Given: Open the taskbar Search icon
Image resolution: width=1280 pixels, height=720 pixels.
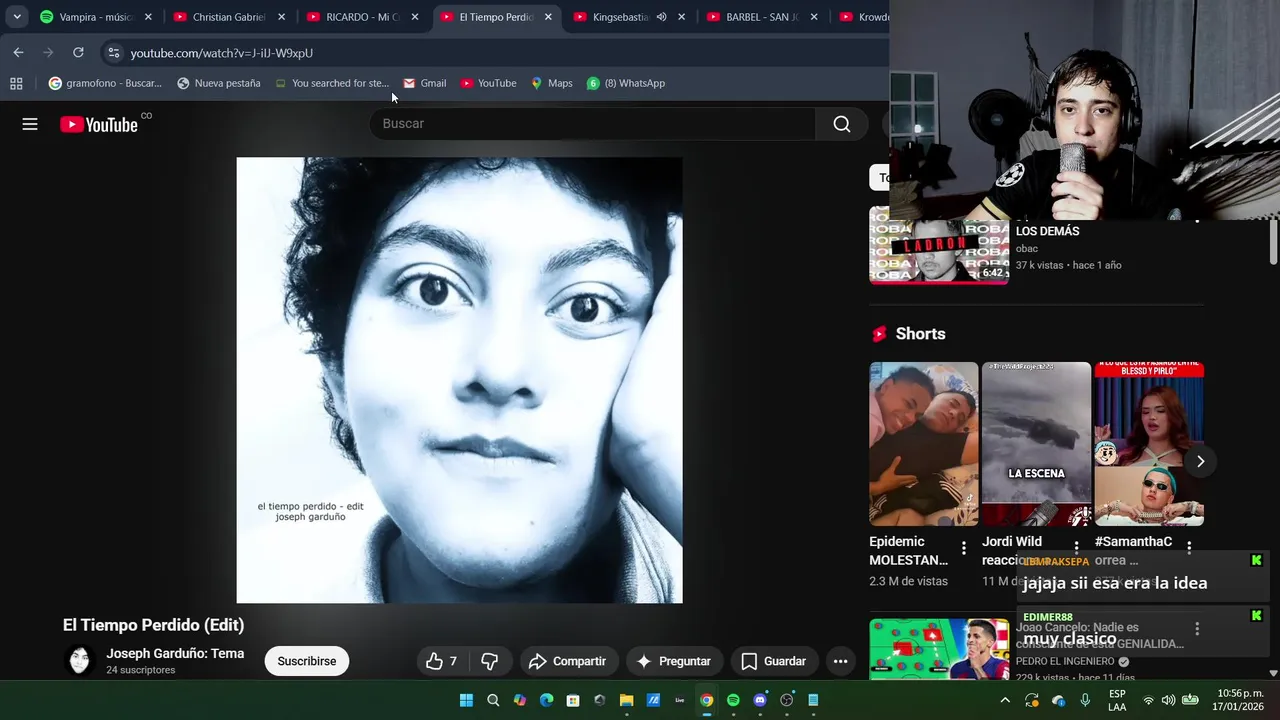Looking at the screenshot, I should click(493, 700).
